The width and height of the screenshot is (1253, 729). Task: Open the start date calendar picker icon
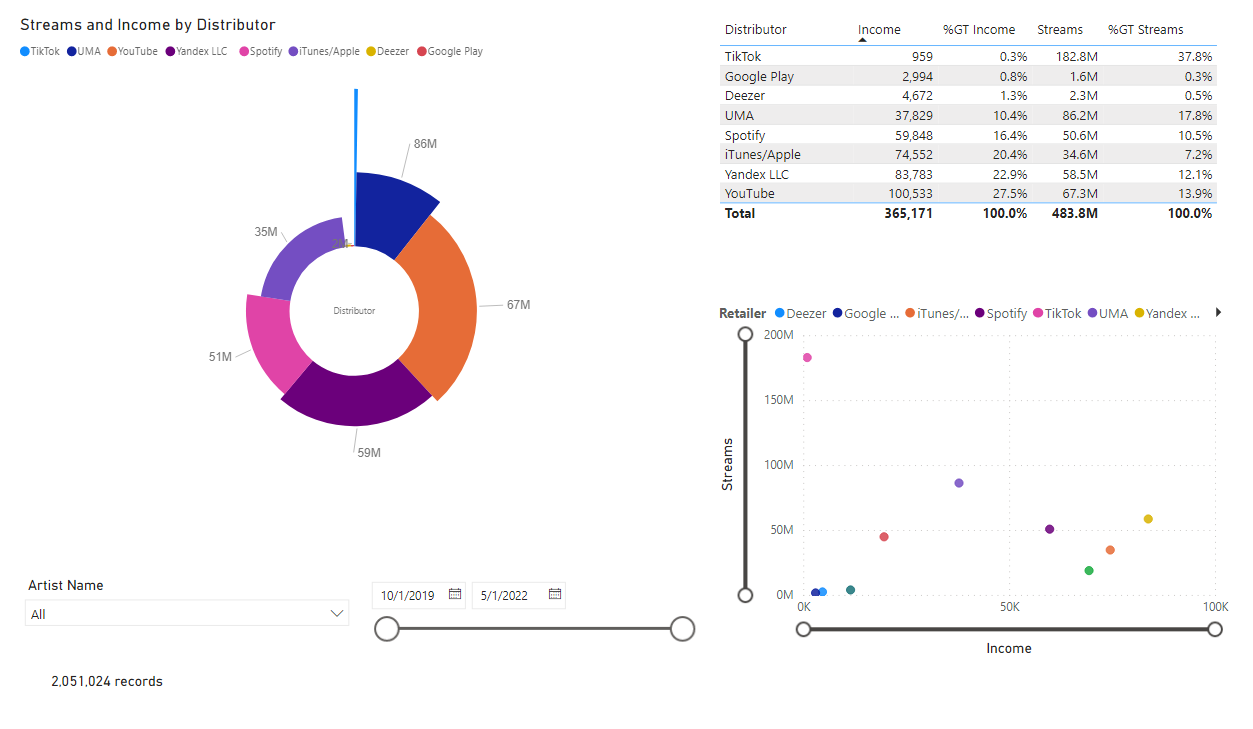coord(455,594)
